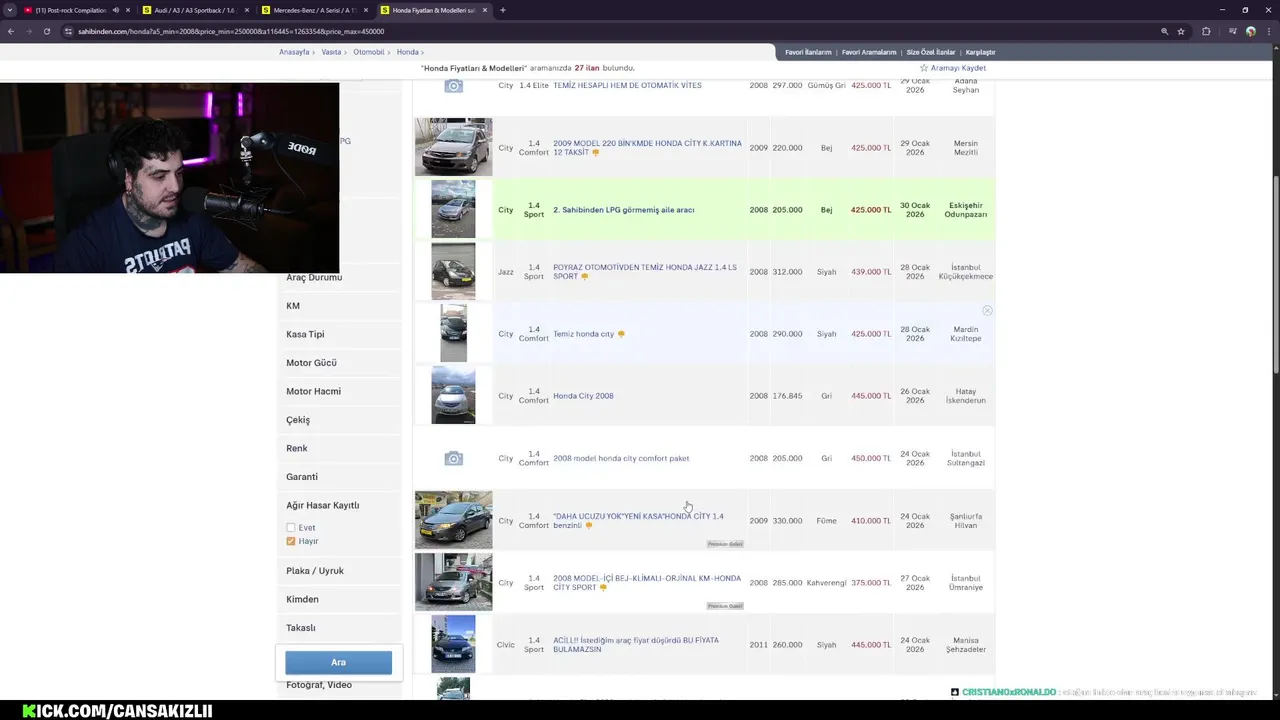Click the Premium Galeri badge on DAHA UCUZU YOK listing

pyautogui.click(x=725, y=544)
